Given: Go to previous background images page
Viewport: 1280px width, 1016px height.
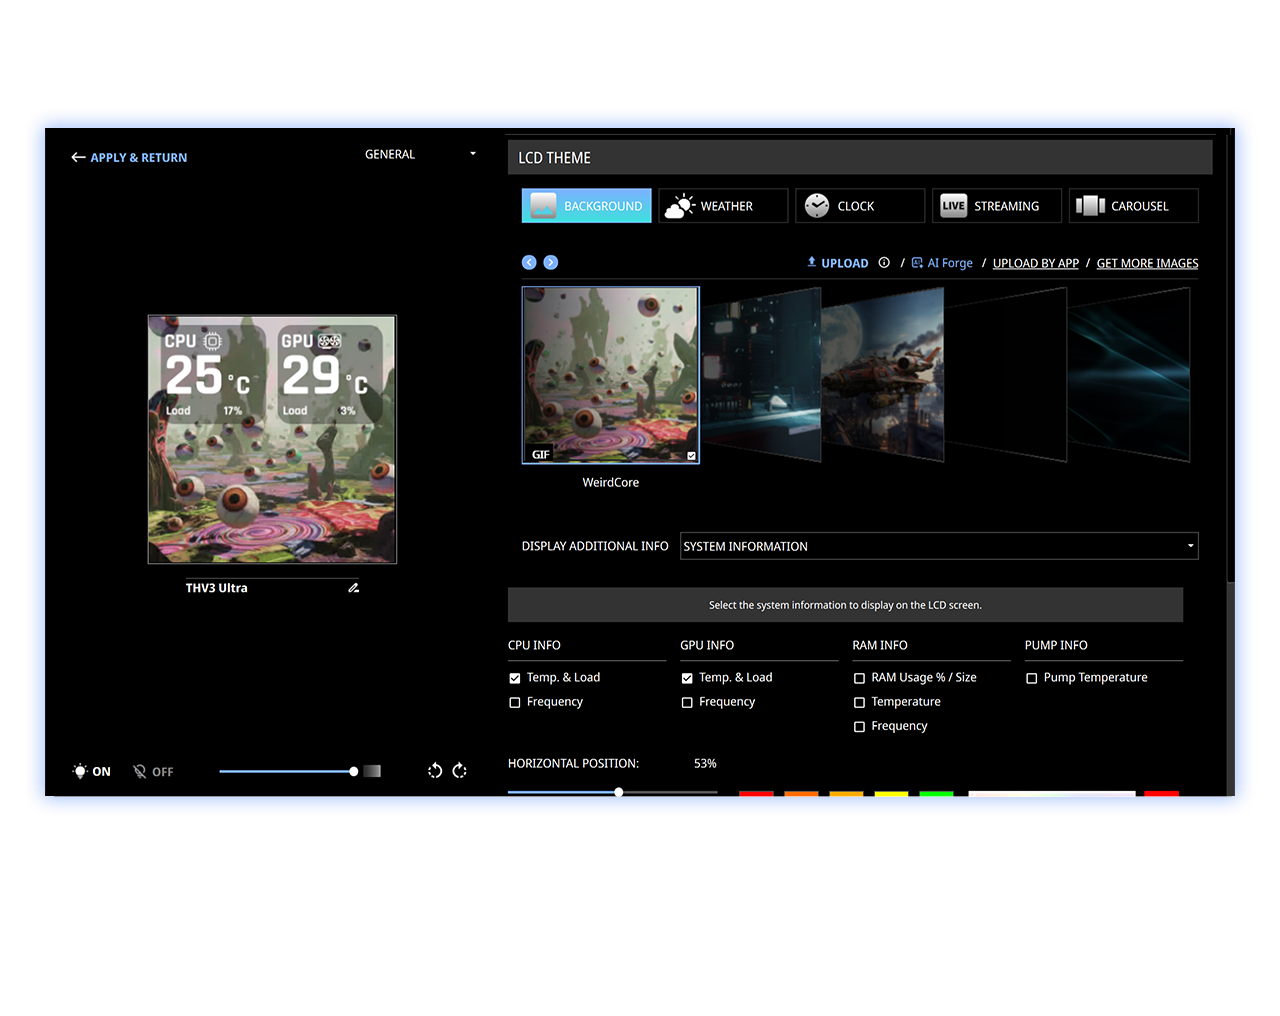Looking at the screenshot, I should (529, 263).
